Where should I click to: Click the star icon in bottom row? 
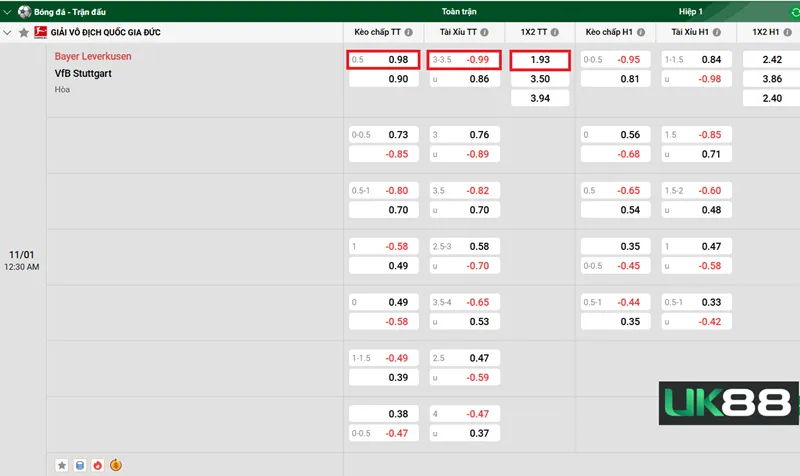(x=62, y=465)
